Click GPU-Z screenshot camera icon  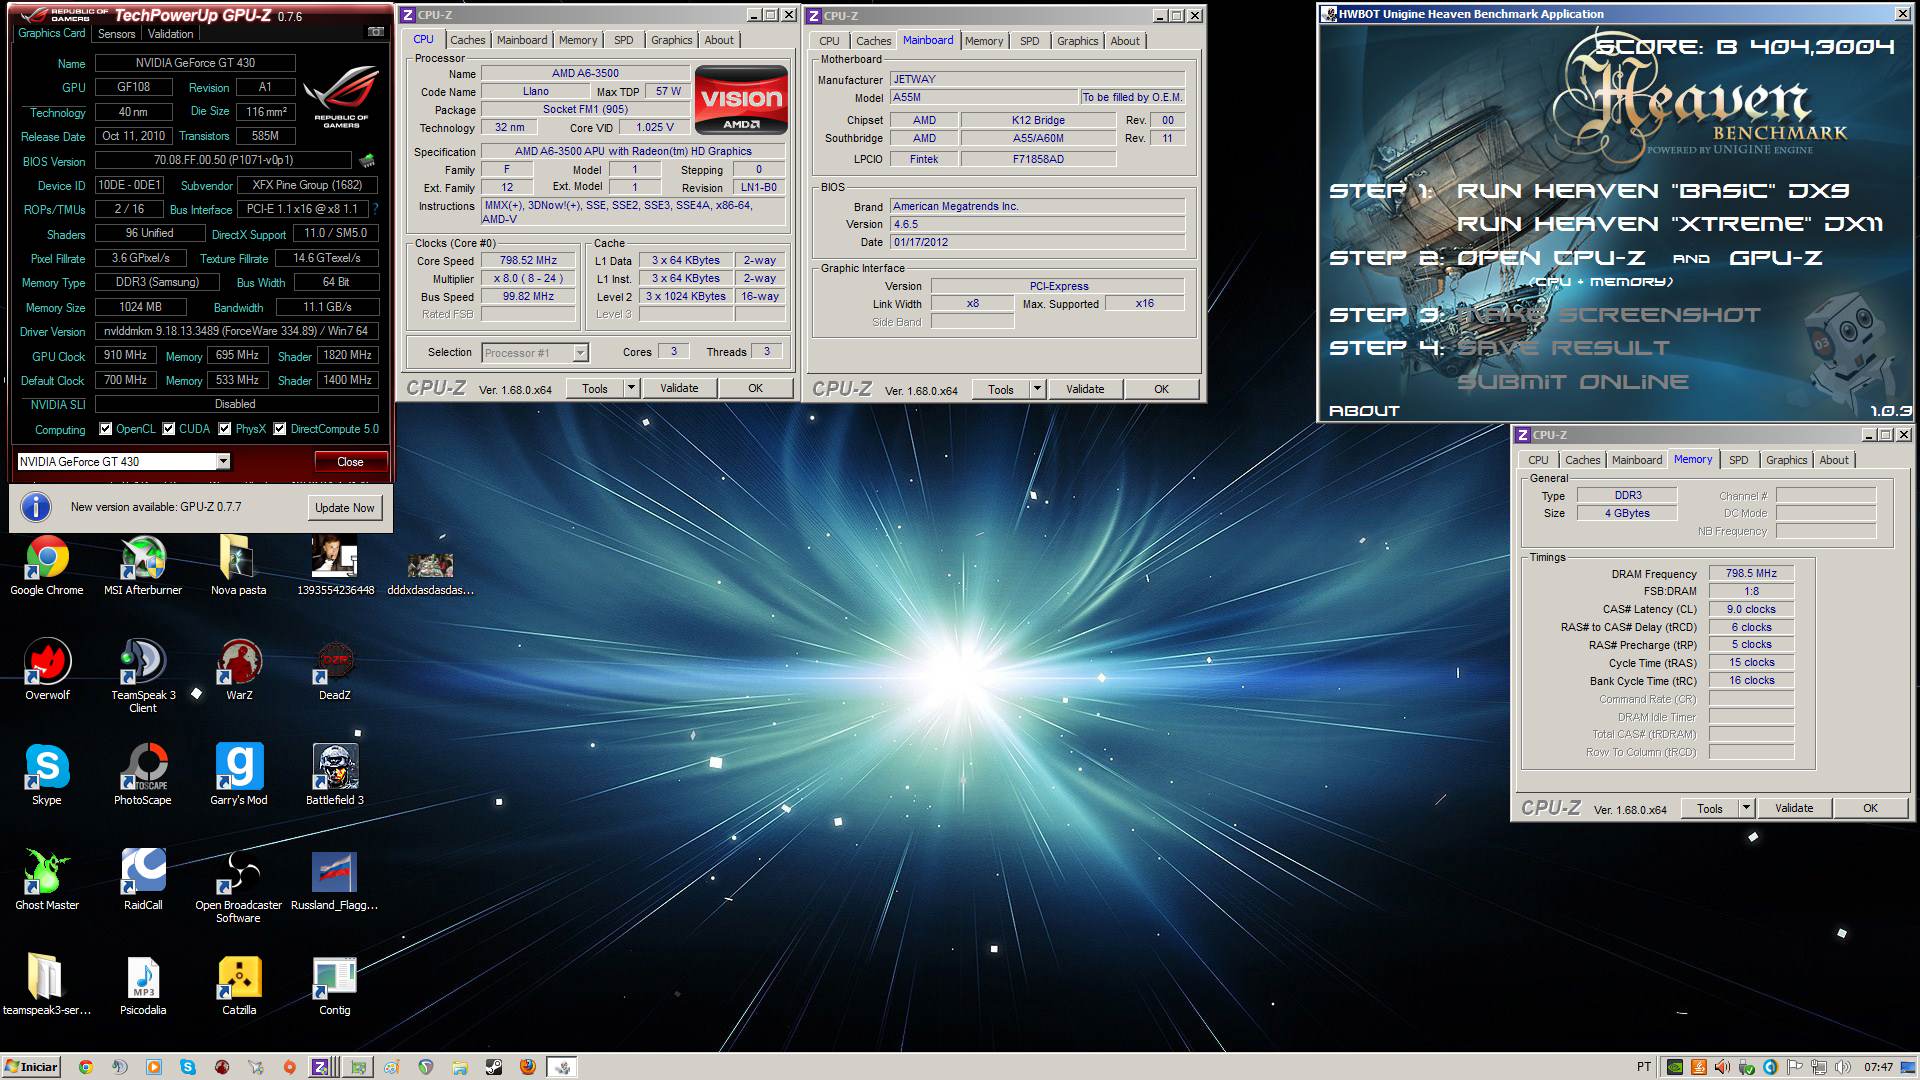pos(376,32)
